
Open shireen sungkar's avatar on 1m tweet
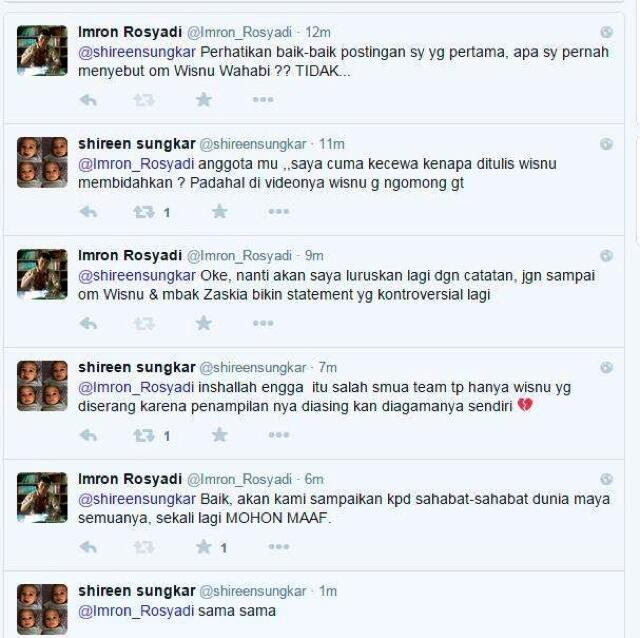[x=42, y=609]
